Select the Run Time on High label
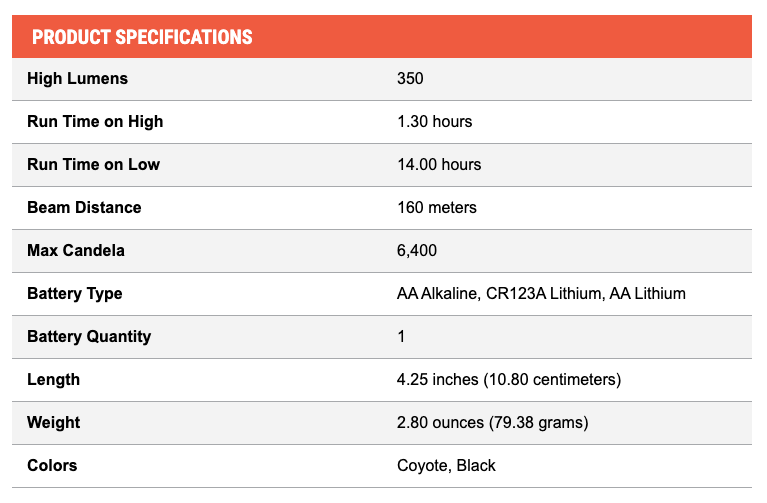Image resolution: width=767 pixels, height=503 pixels. pos(96,122)
